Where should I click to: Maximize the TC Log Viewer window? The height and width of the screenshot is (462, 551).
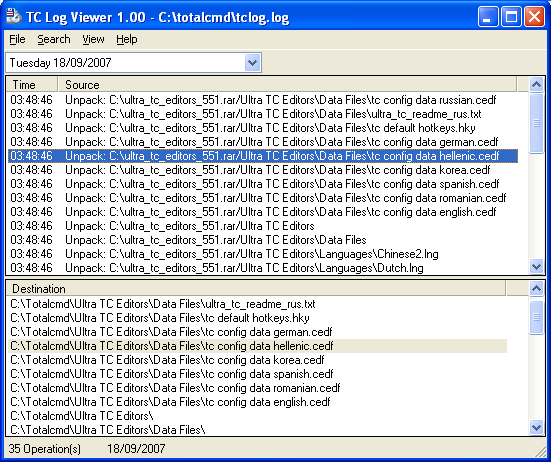(x=511, y=17)
